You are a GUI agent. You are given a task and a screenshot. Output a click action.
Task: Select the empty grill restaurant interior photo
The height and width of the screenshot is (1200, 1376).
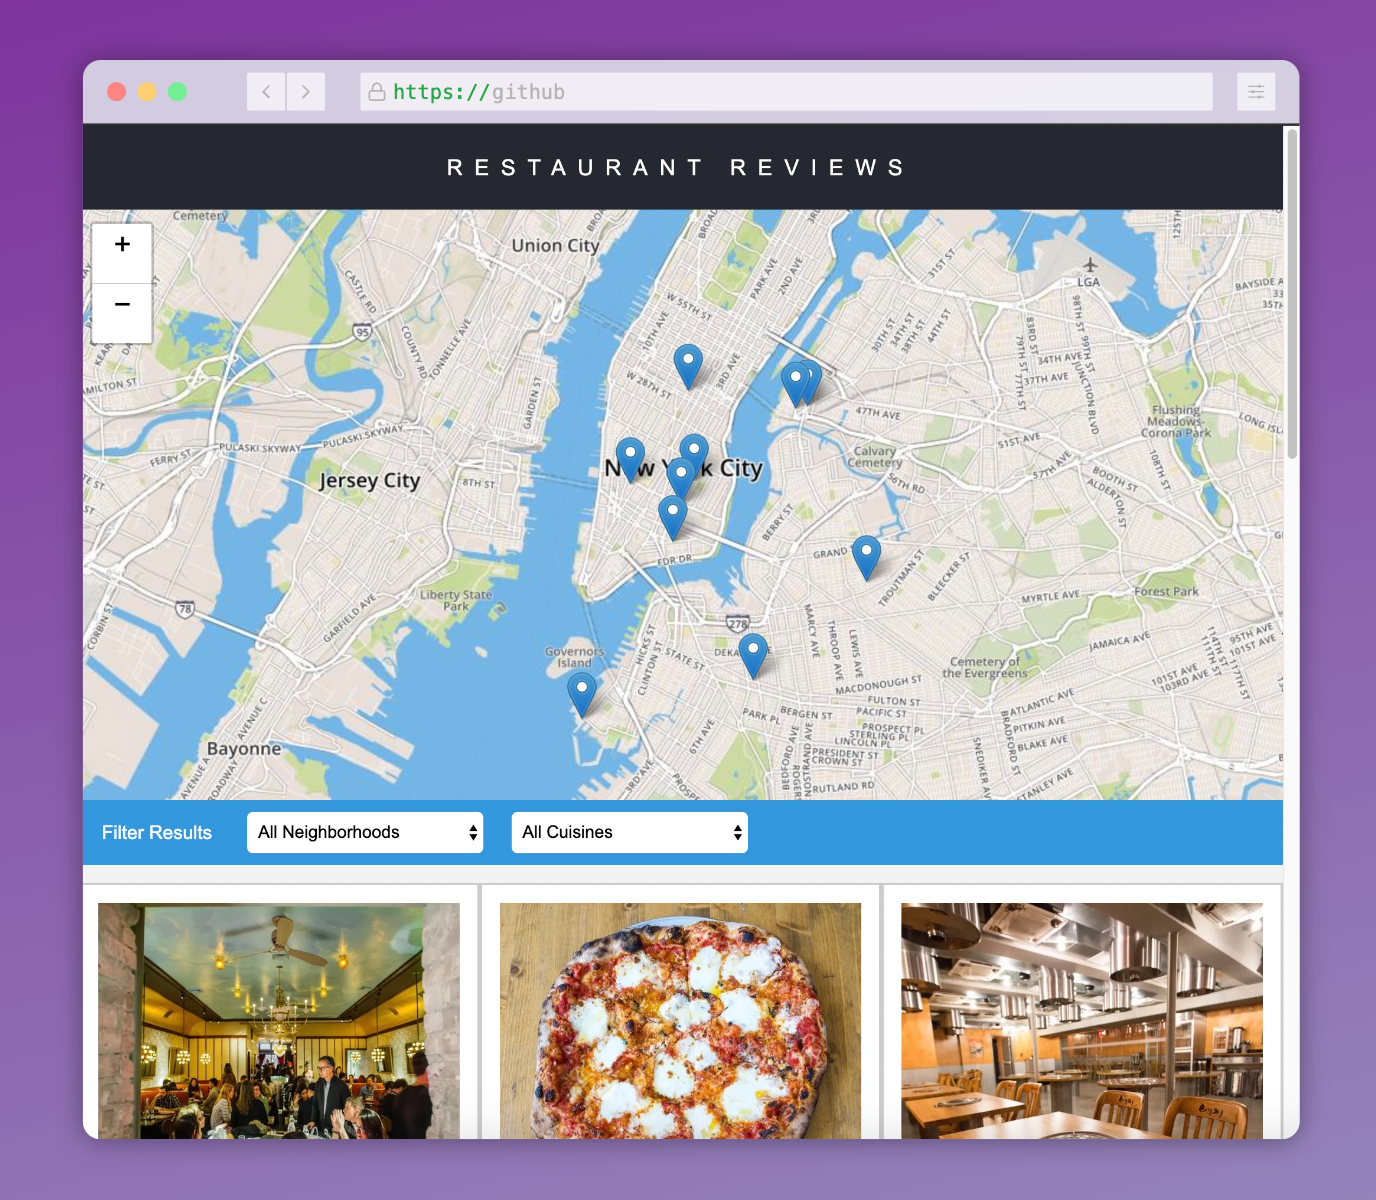coord(1081,1020)
